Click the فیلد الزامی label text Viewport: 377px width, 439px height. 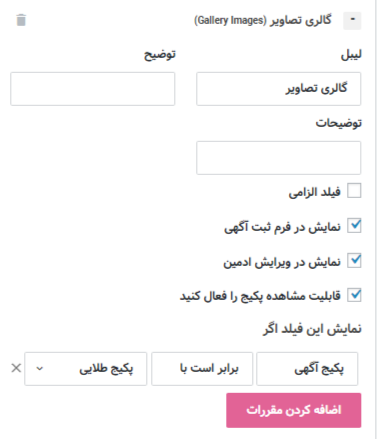click(x=315, y=192)
